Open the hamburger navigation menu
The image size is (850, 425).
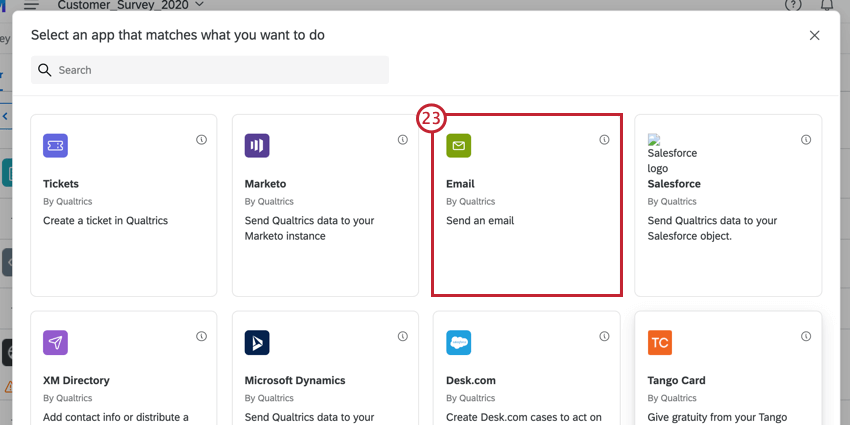pos(31,5)
